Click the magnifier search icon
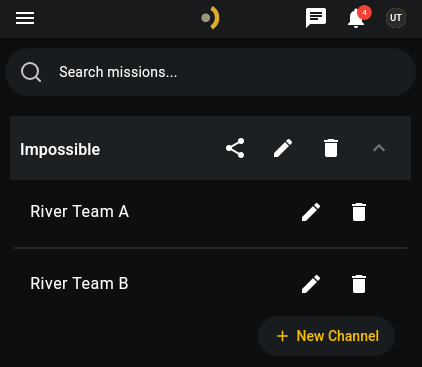 click(31, 72)
